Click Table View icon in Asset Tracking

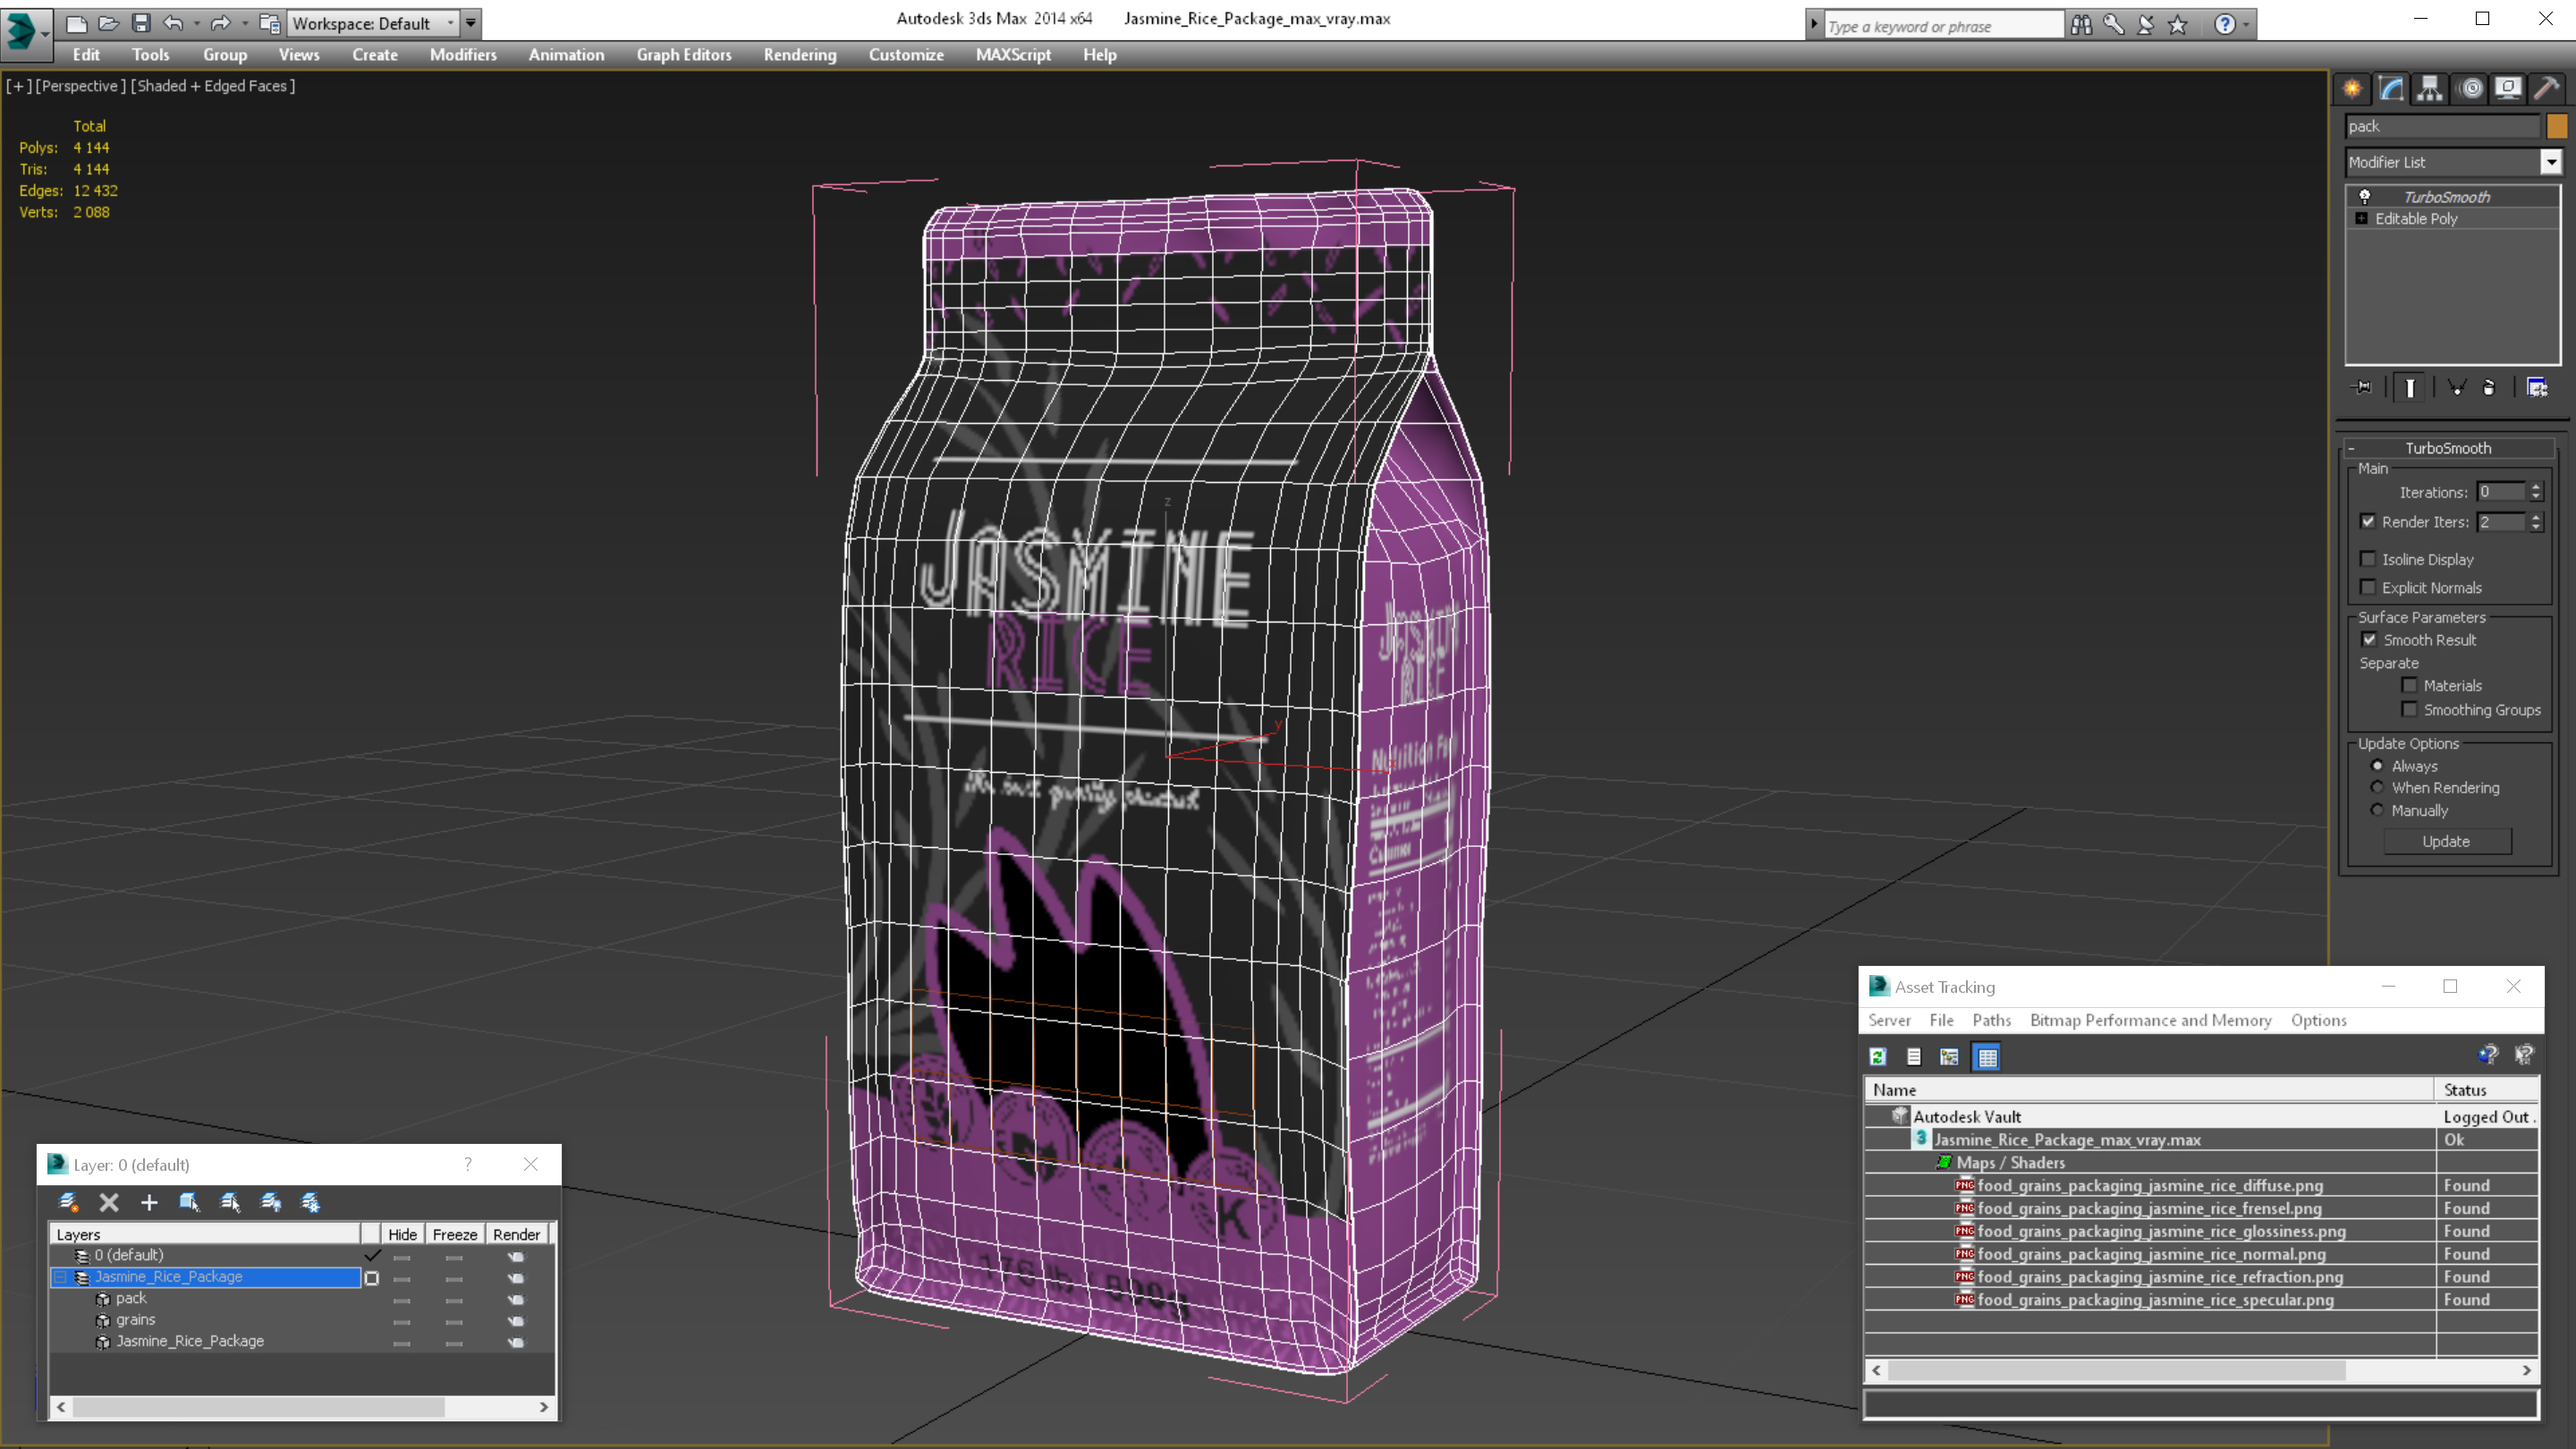click(x=1987, y=1056)
